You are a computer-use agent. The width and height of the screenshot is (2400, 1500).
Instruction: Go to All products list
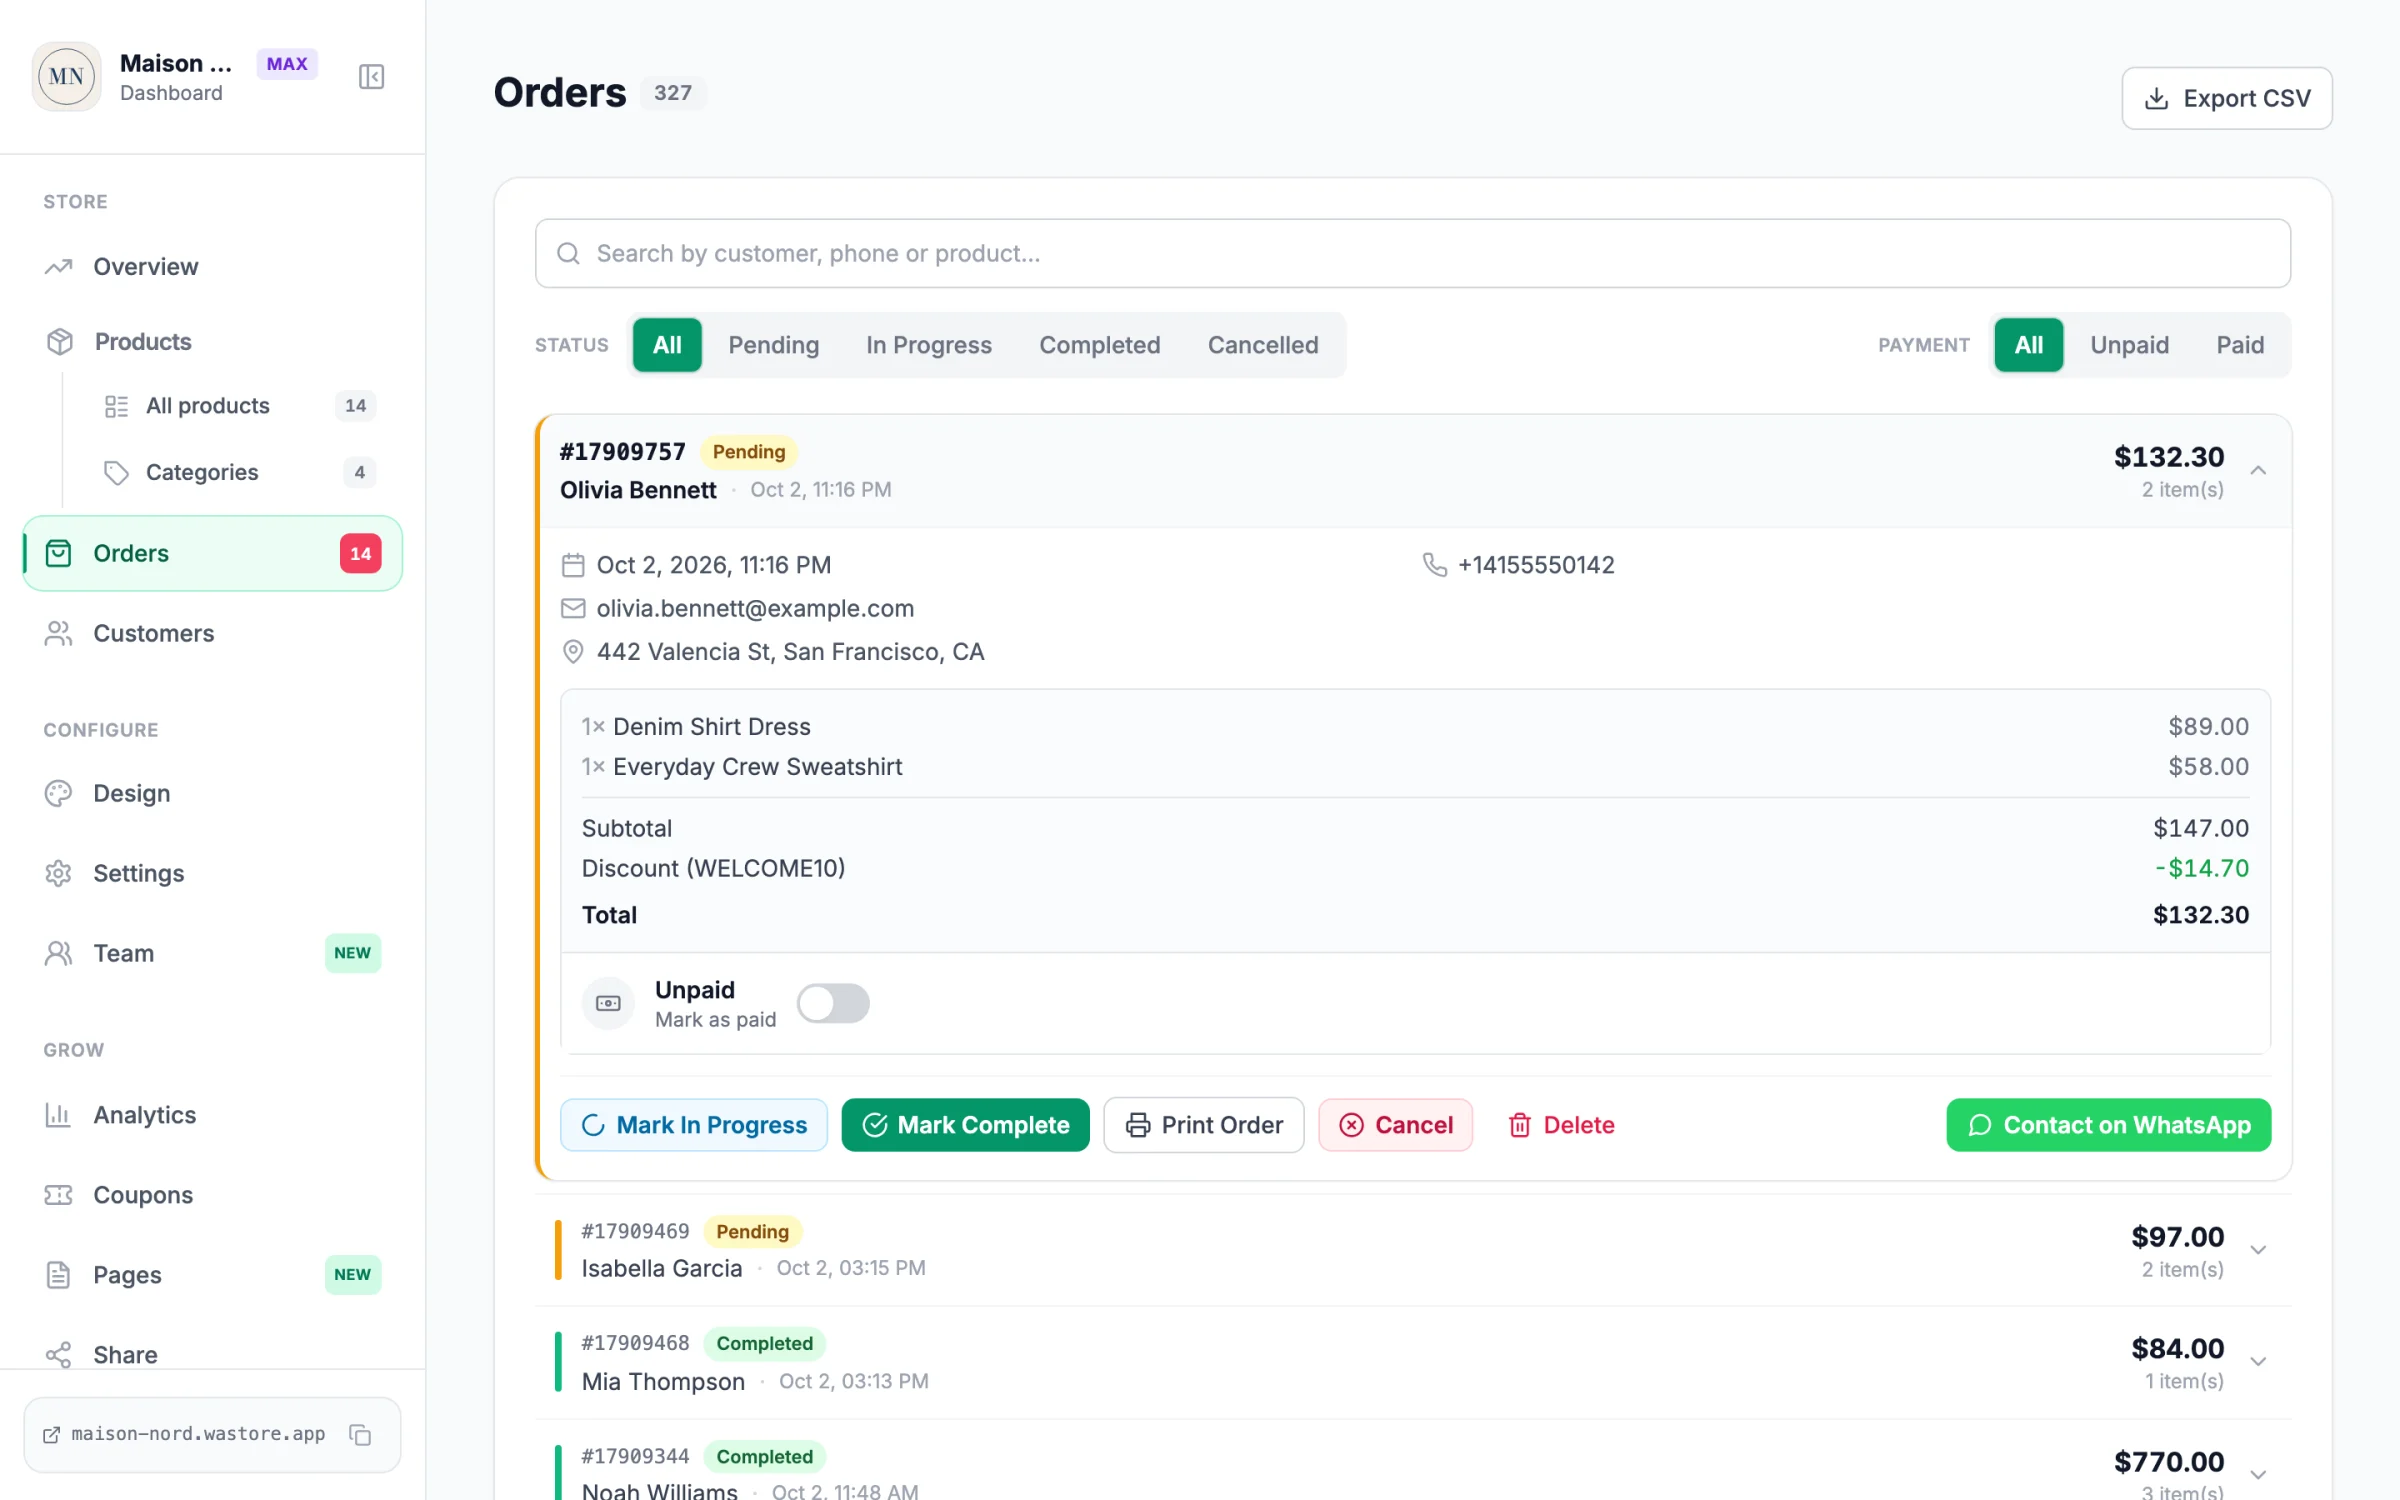click(x=238, y=406)
